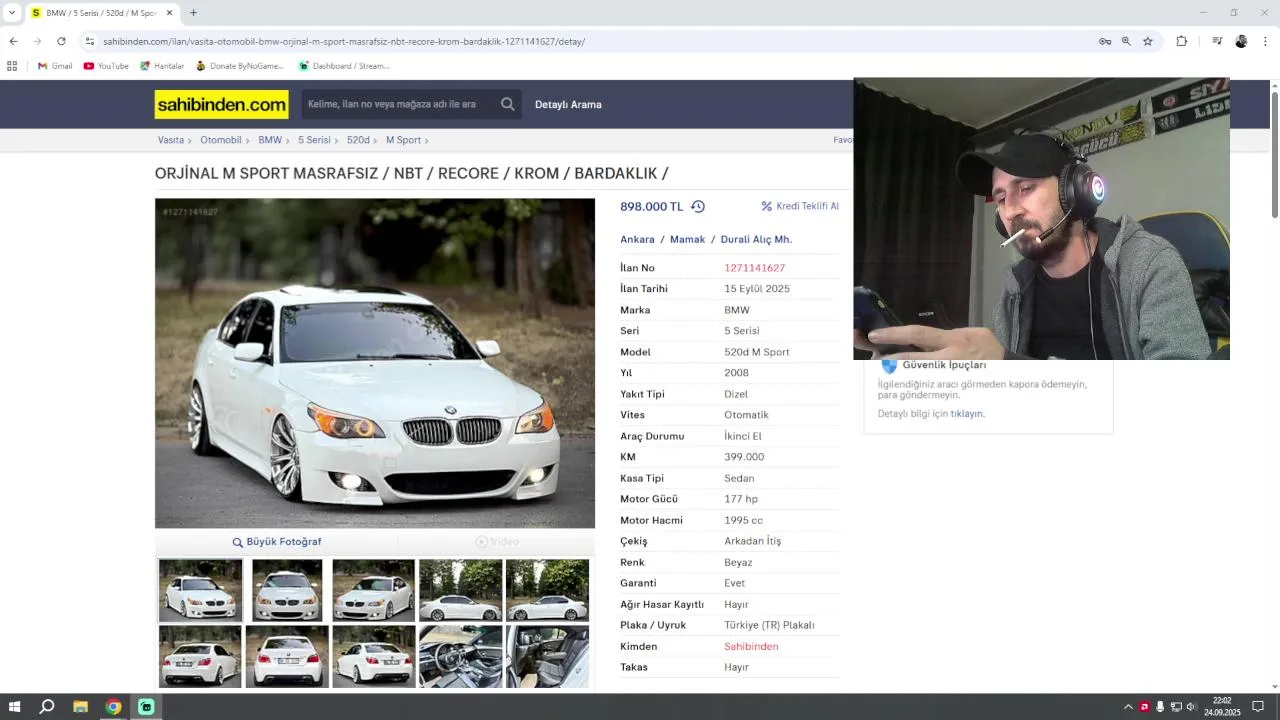Open the media control icon in Chrome toolbar
1280x720 pixels.
tap(1217, 41)
